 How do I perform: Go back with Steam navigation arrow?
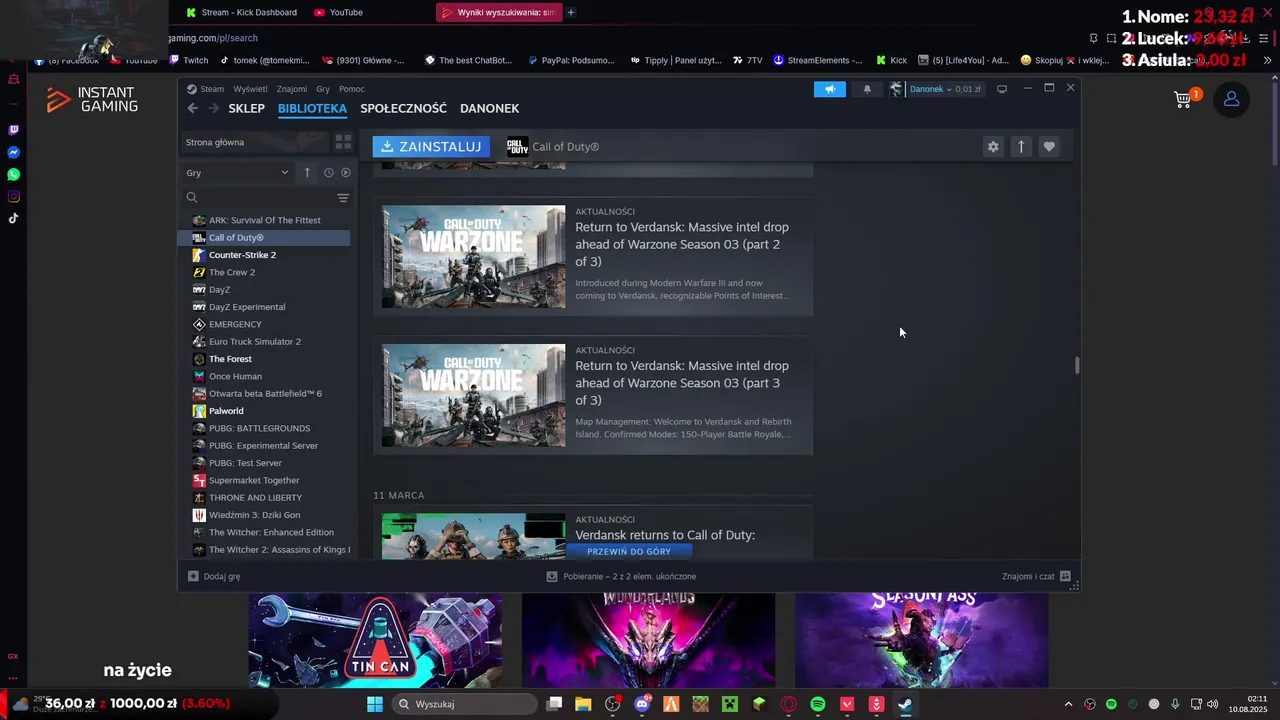(x=193, y=108)
